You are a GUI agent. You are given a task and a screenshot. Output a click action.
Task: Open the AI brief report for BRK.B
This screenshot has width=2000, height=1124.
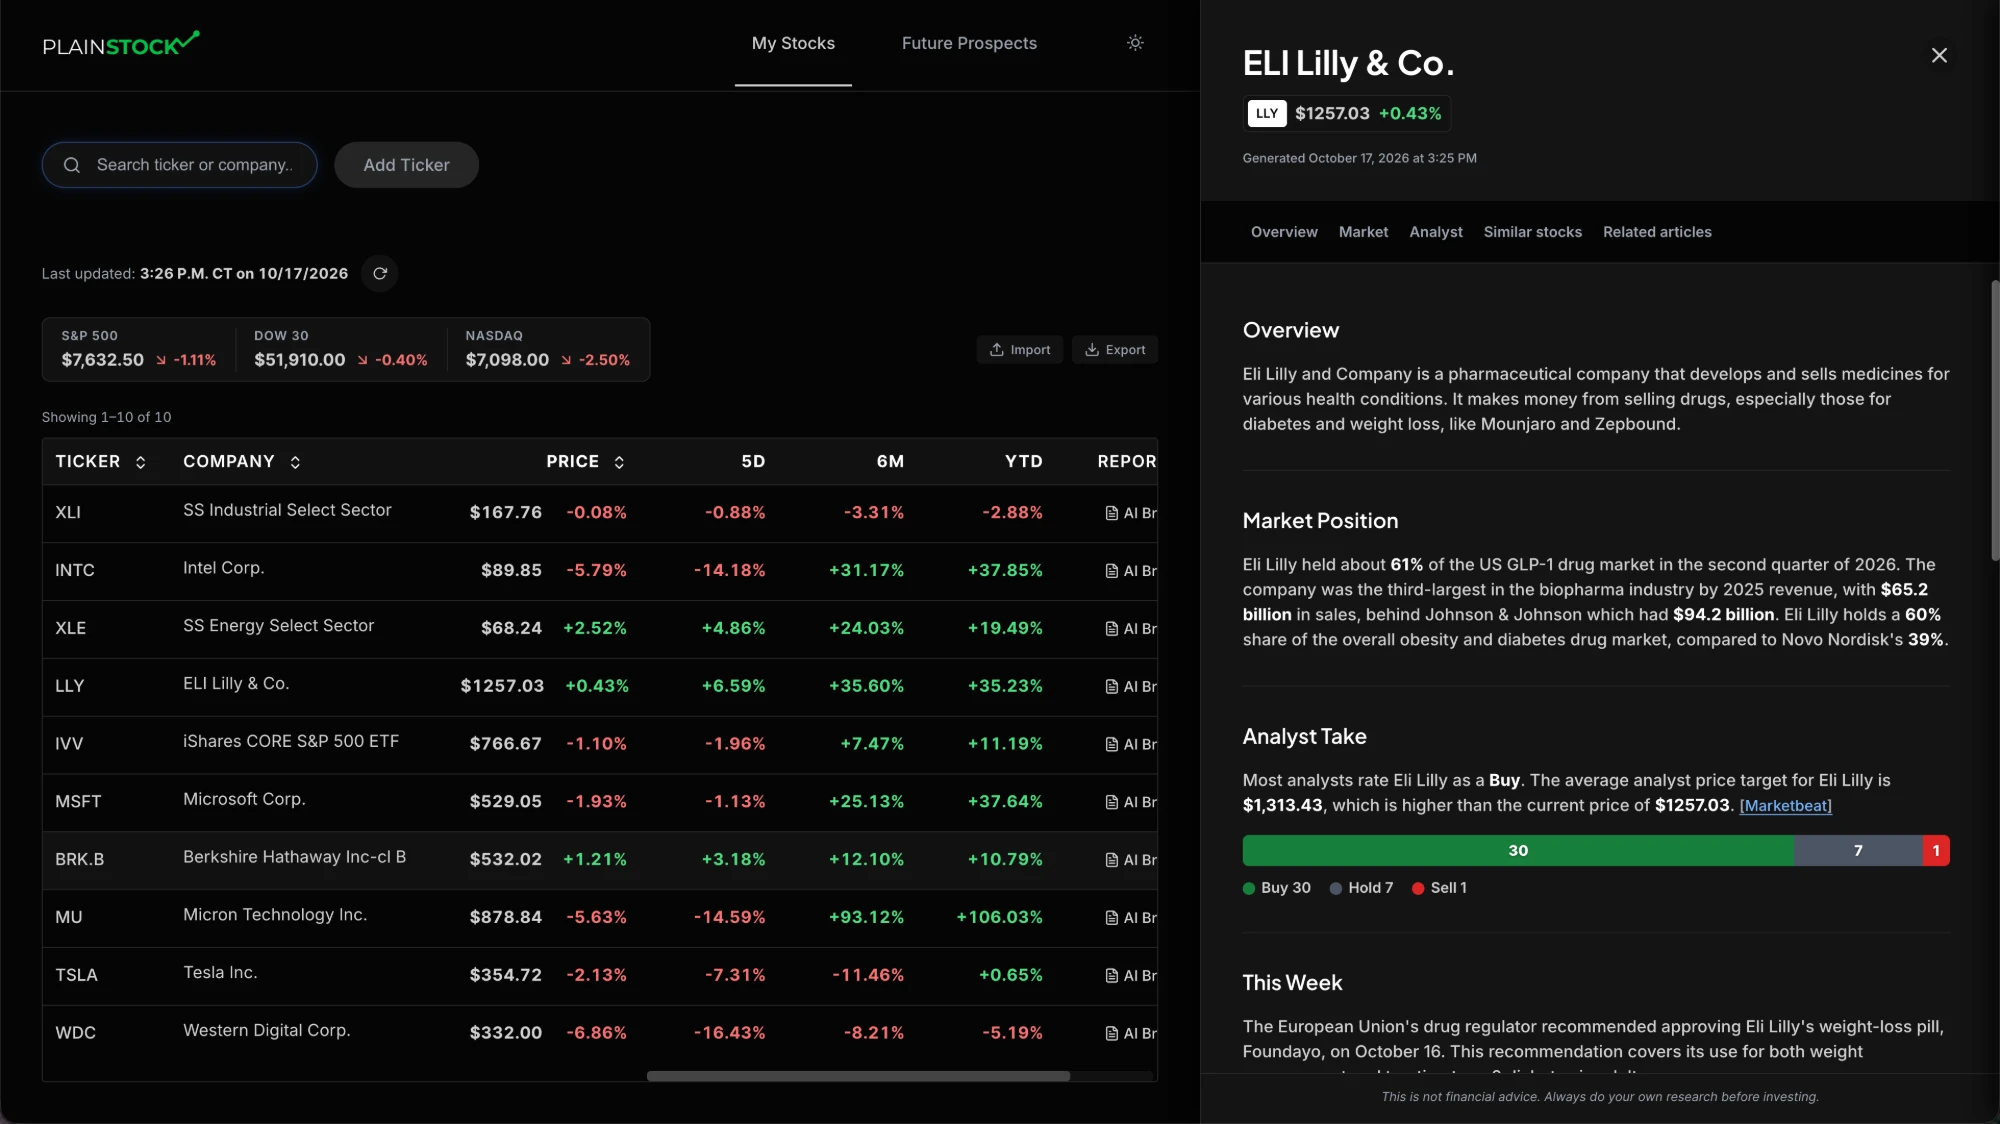pos(1131,860)
